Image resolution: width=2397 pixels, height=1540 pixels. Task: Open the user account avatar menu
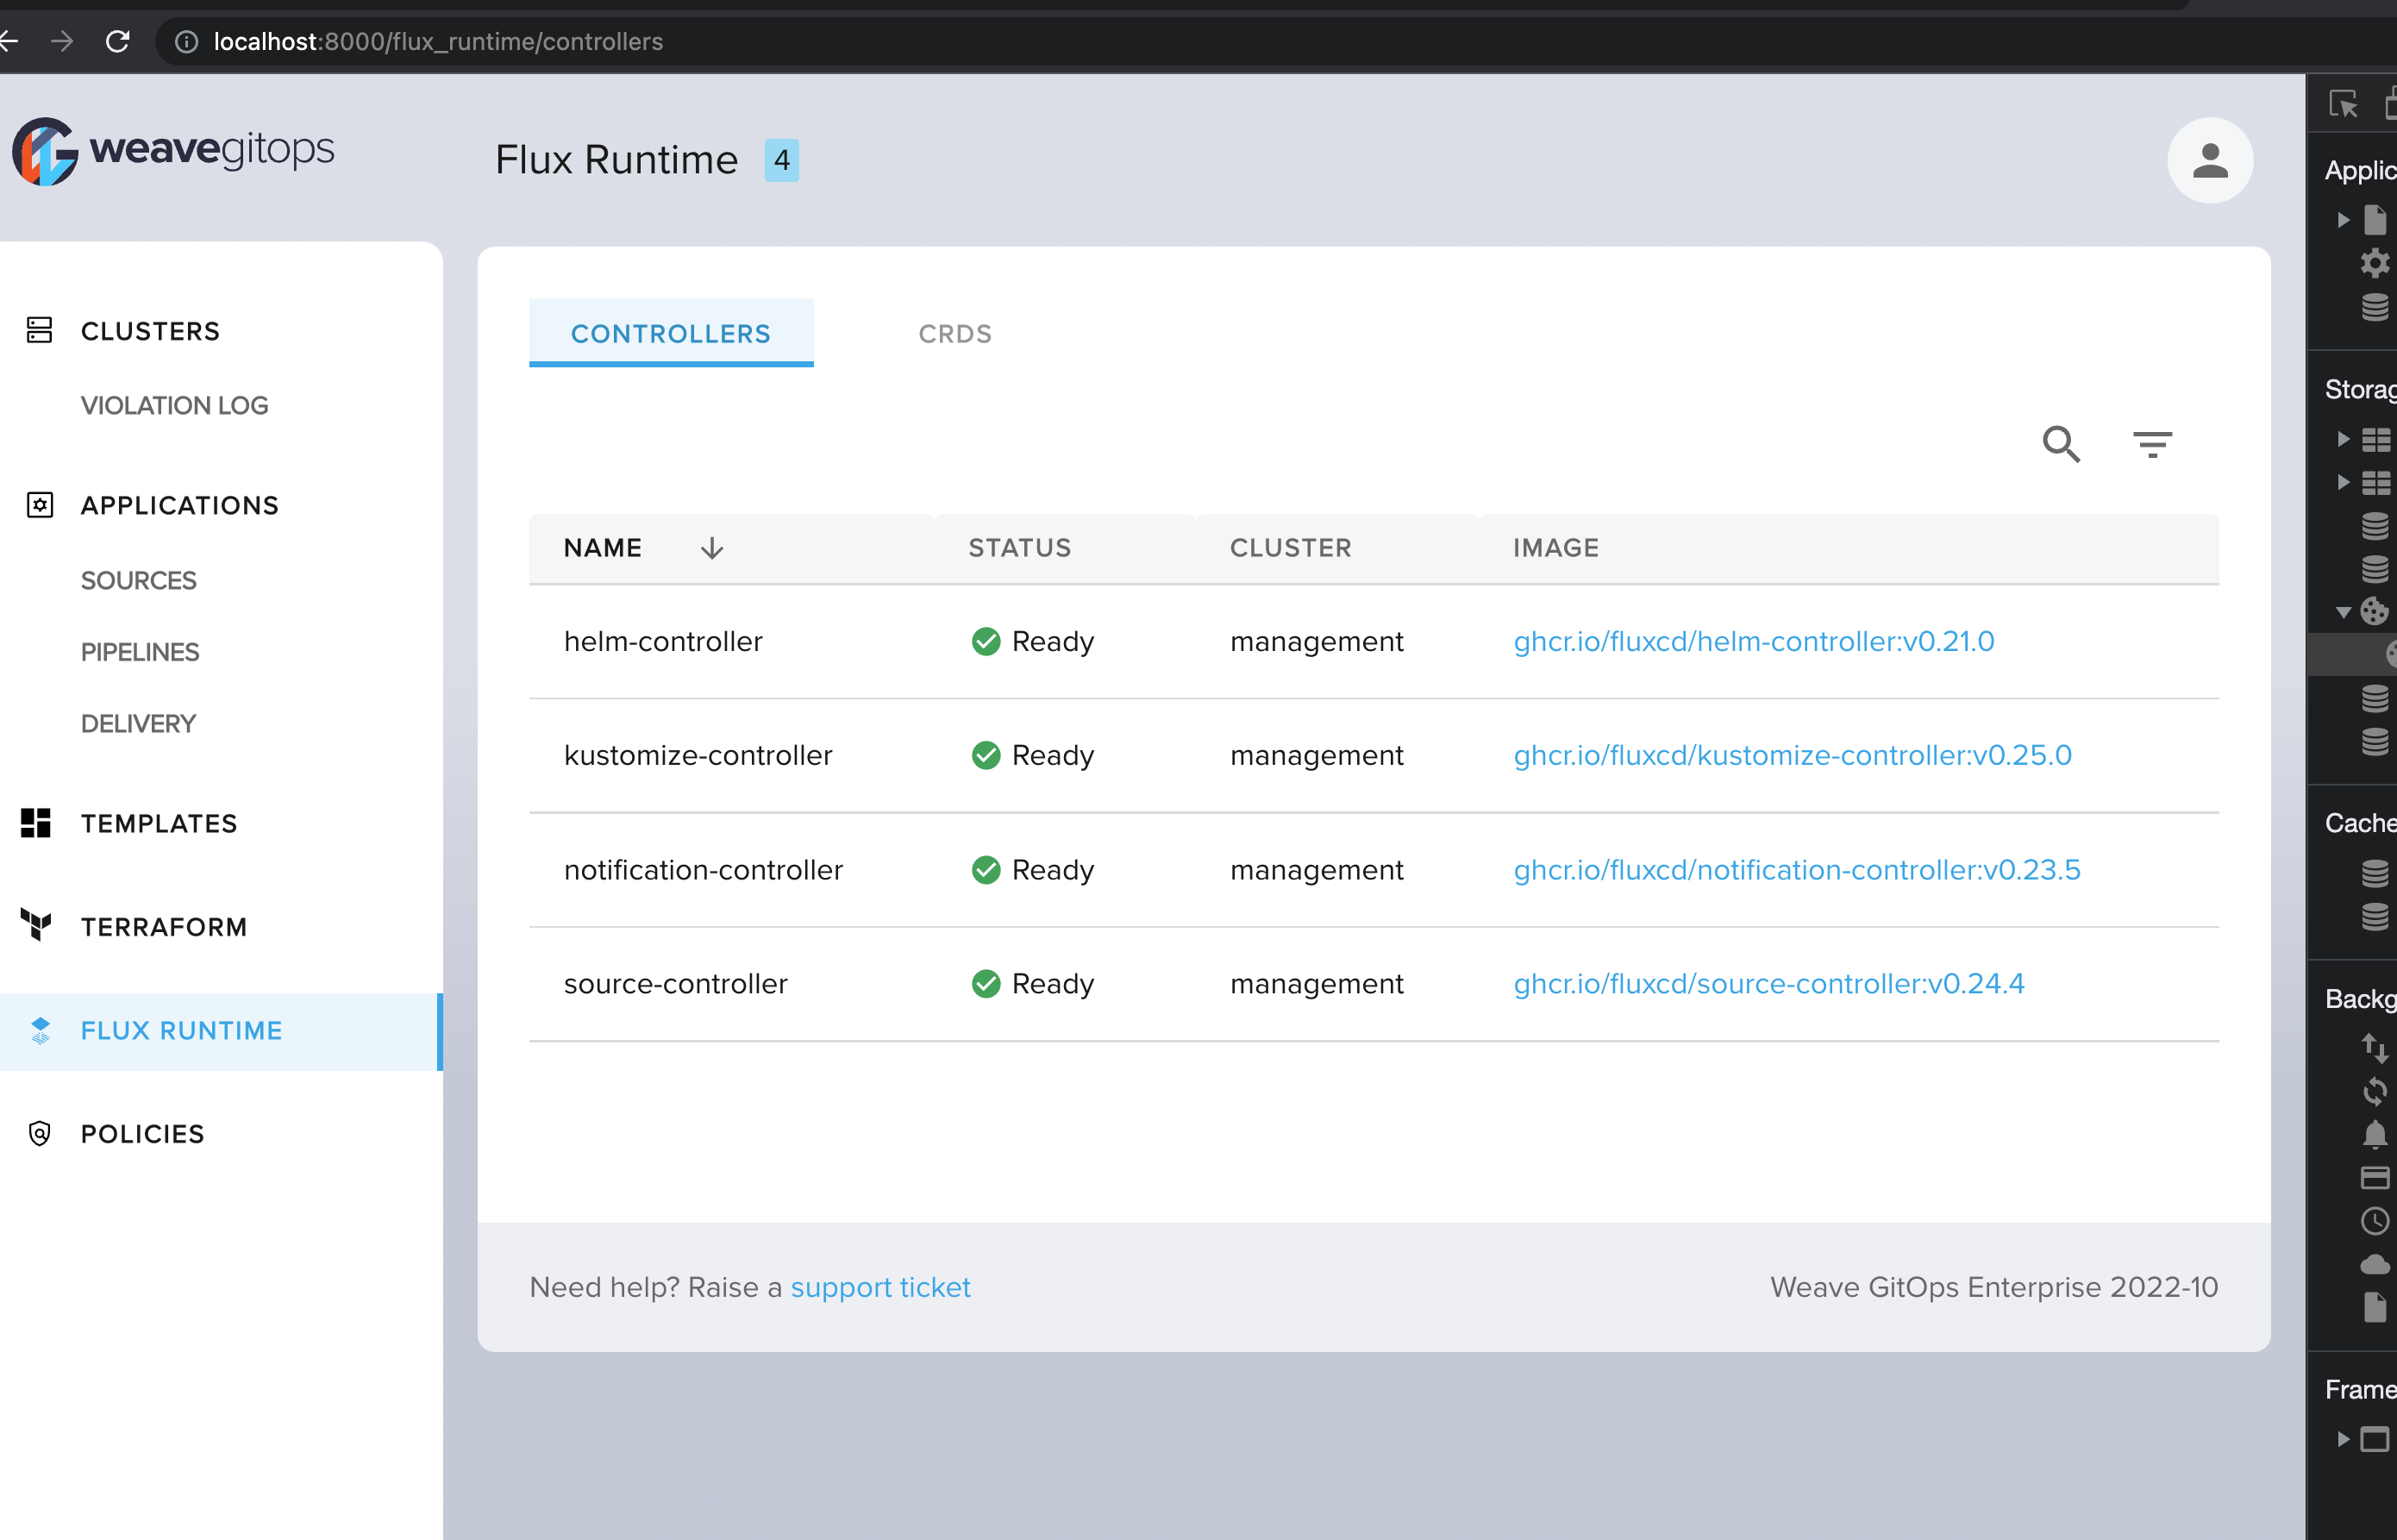coord(2209,160)
